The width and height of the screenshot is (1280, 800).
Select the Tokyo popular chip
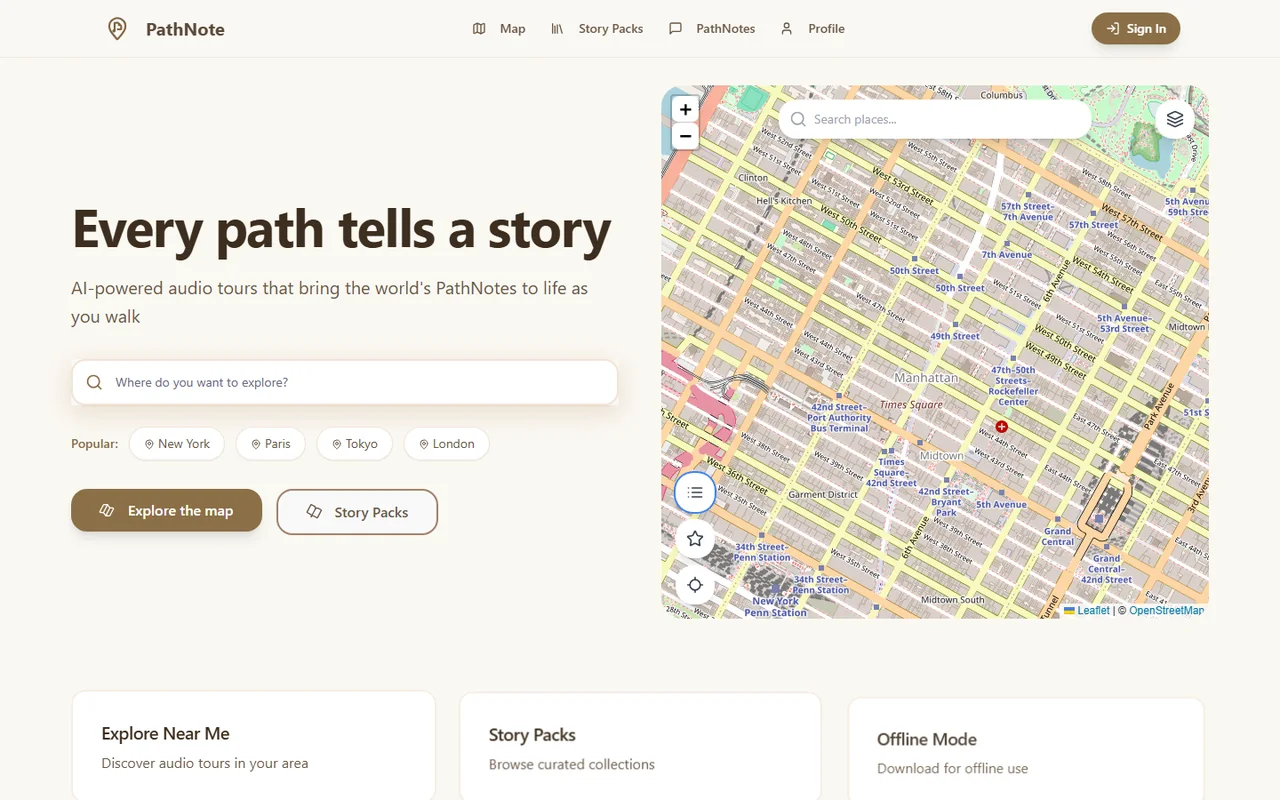click(x=355, y=444)
